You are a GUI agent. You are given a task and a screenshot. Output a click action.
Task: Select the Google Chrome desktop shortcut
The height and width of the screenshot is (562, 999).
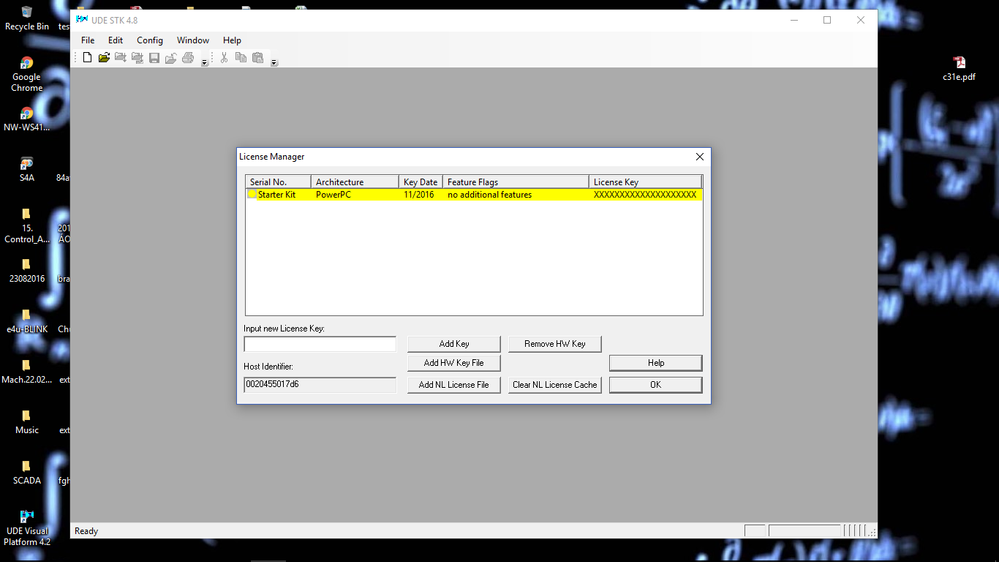coord(27,74)
